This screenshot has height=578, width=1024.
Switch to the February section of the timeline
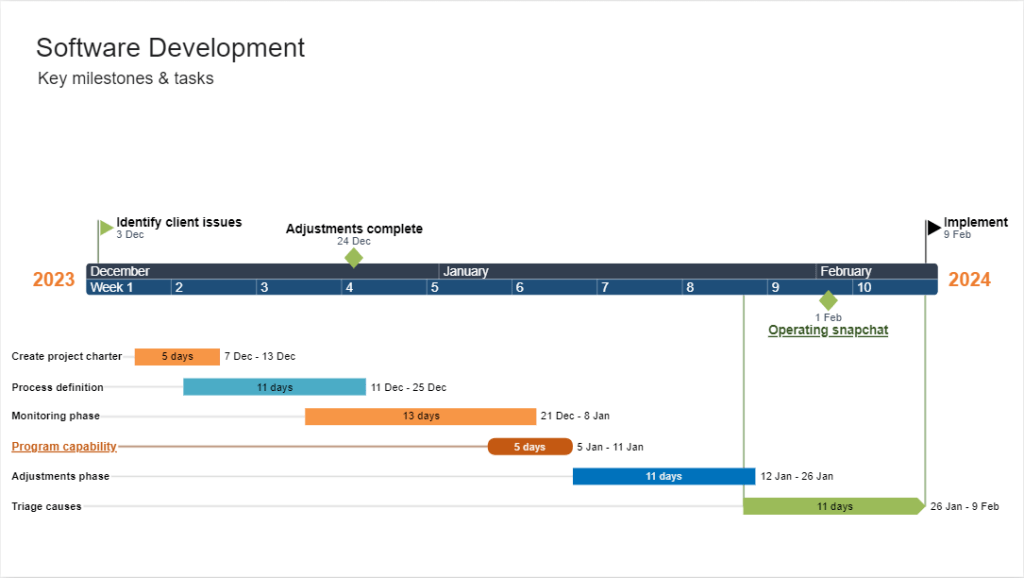click(x=846, y=270)
